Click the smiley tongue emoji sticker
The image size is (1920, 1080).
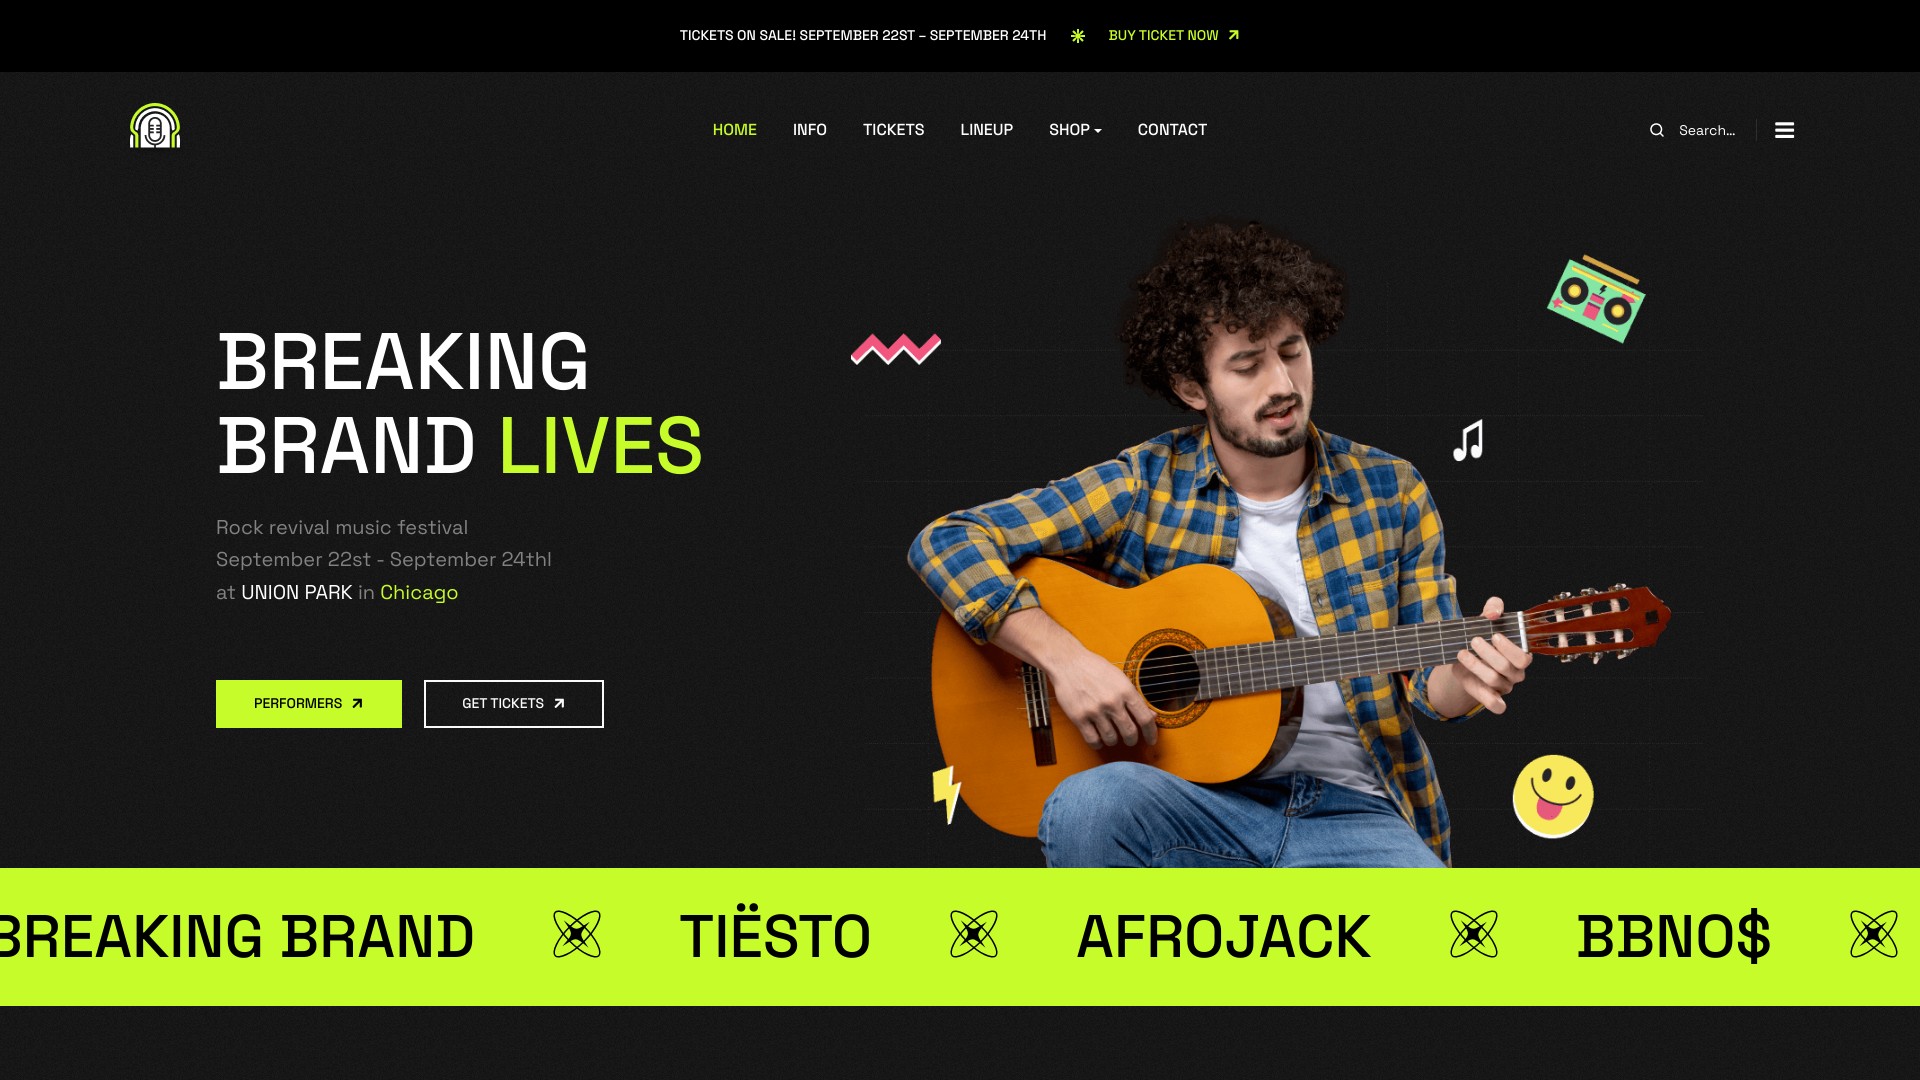(1553, 796)
